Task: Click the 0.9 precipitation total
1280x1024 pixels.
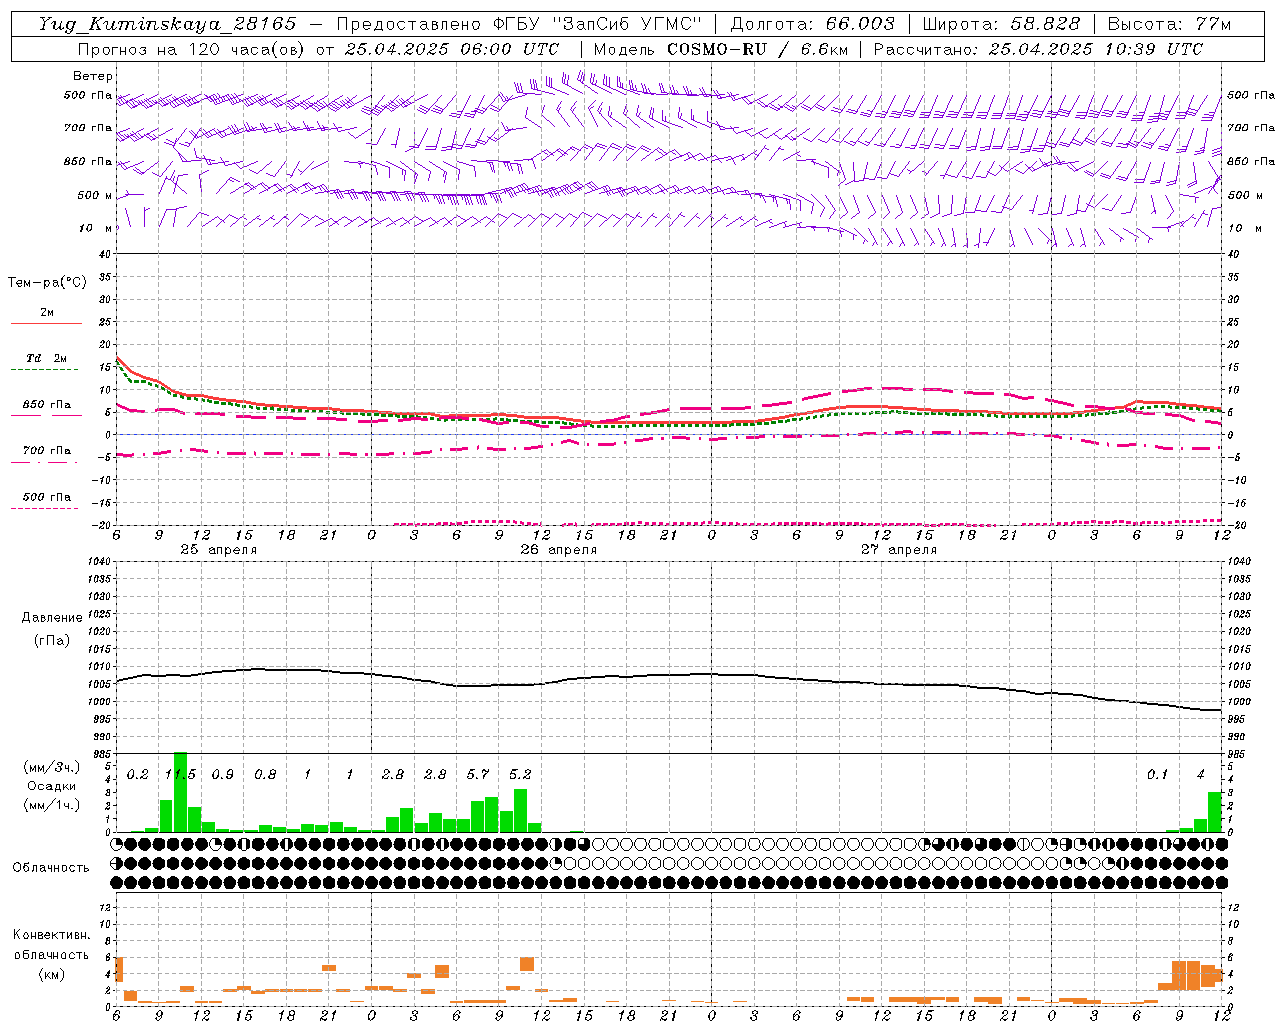Action: (223, 774)
